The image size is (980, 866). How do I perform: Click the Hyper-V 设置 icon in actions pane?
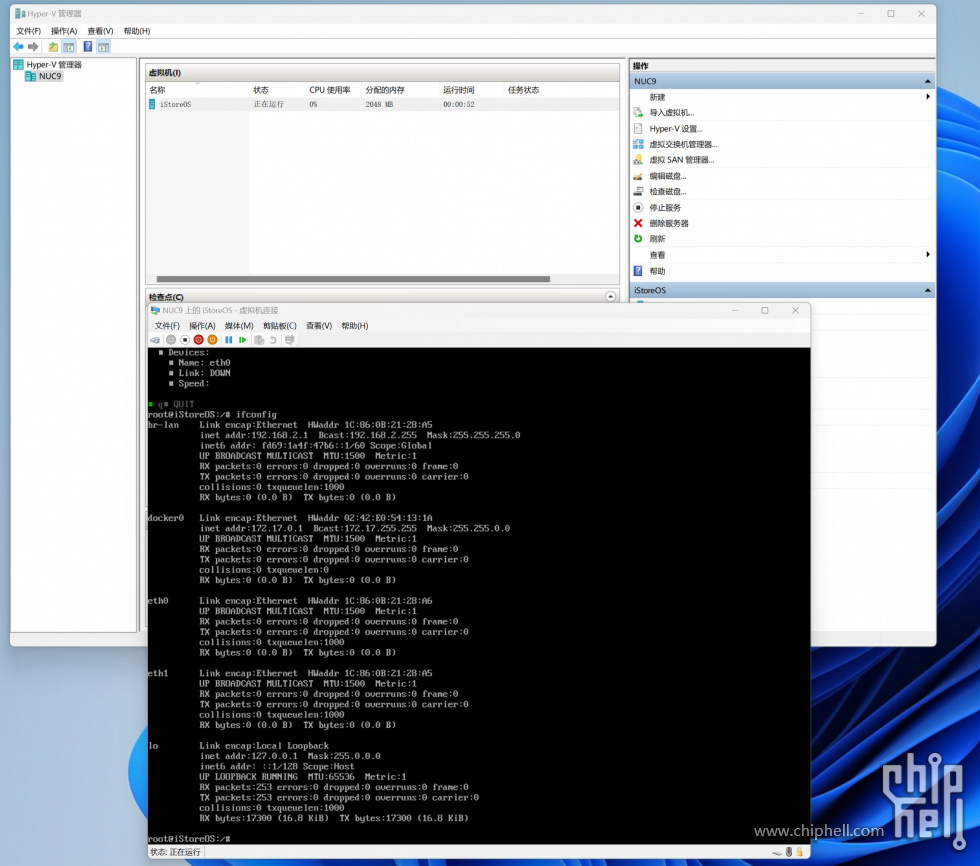(x=638, y=129)
